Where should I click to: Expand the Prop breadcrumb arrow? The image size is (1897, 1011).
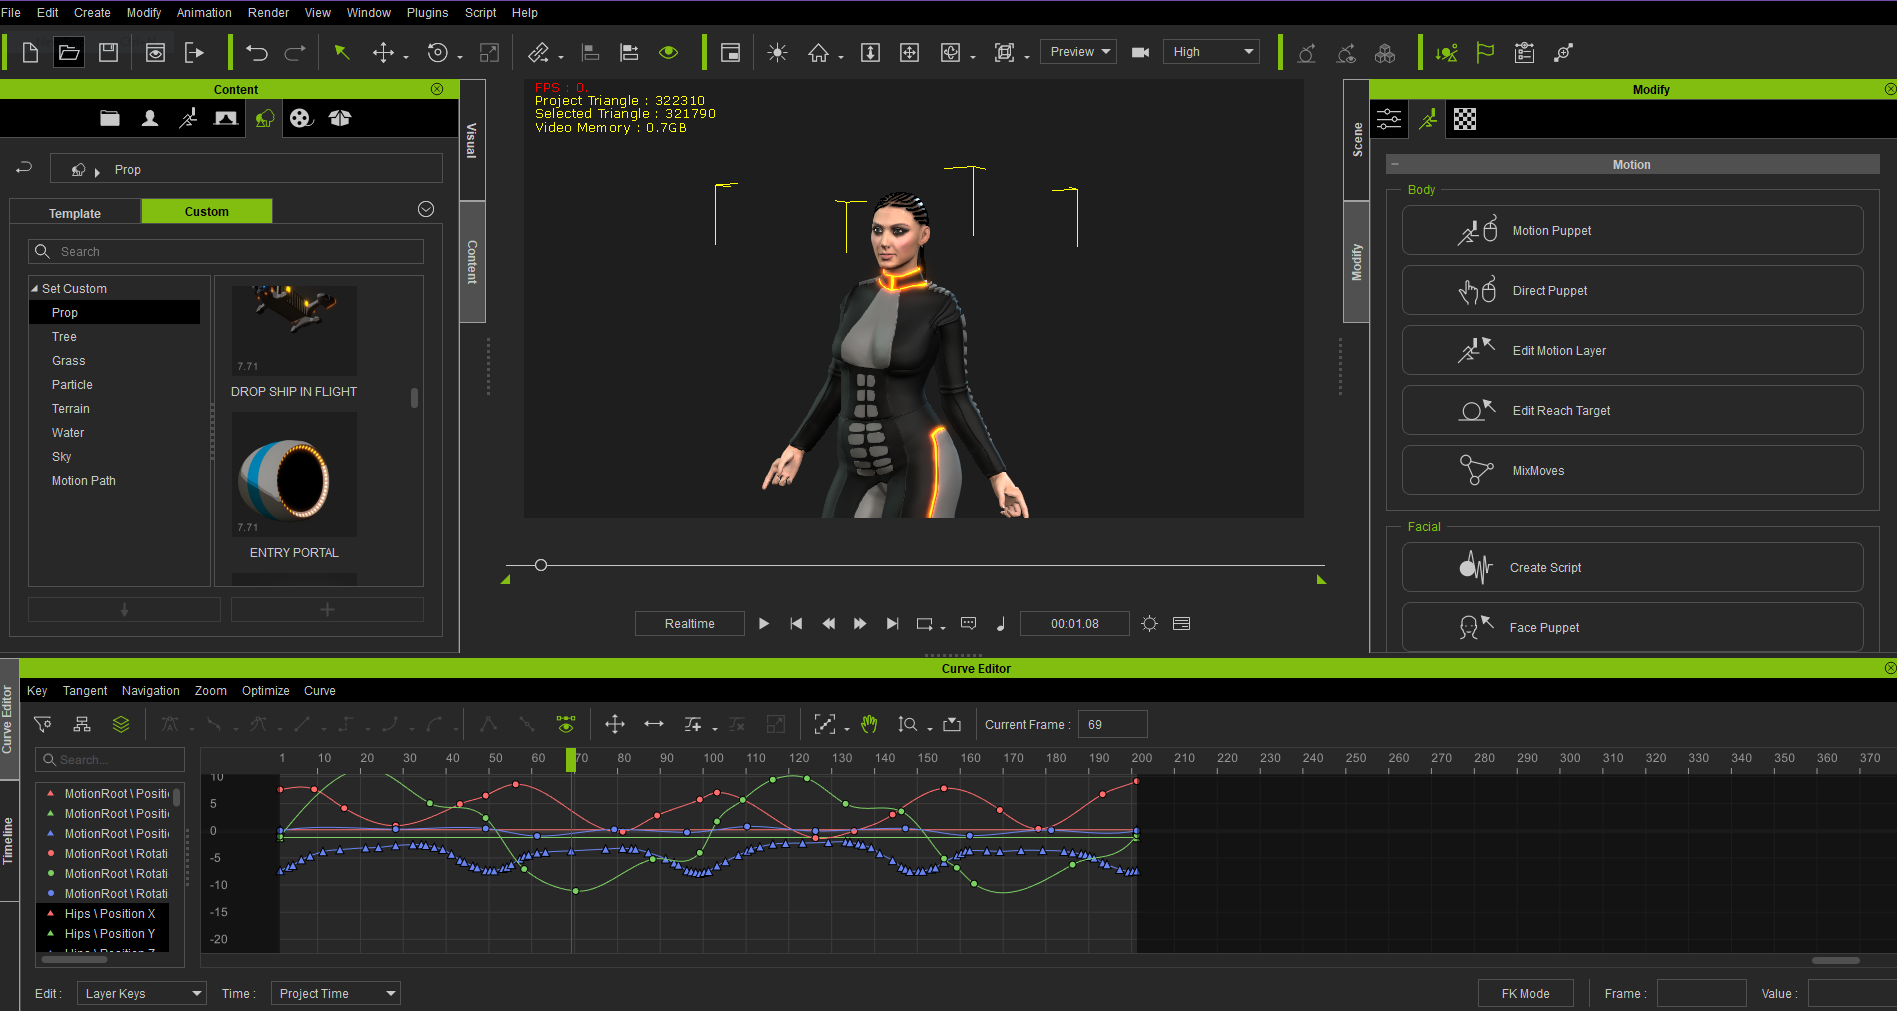coord(97,172)
